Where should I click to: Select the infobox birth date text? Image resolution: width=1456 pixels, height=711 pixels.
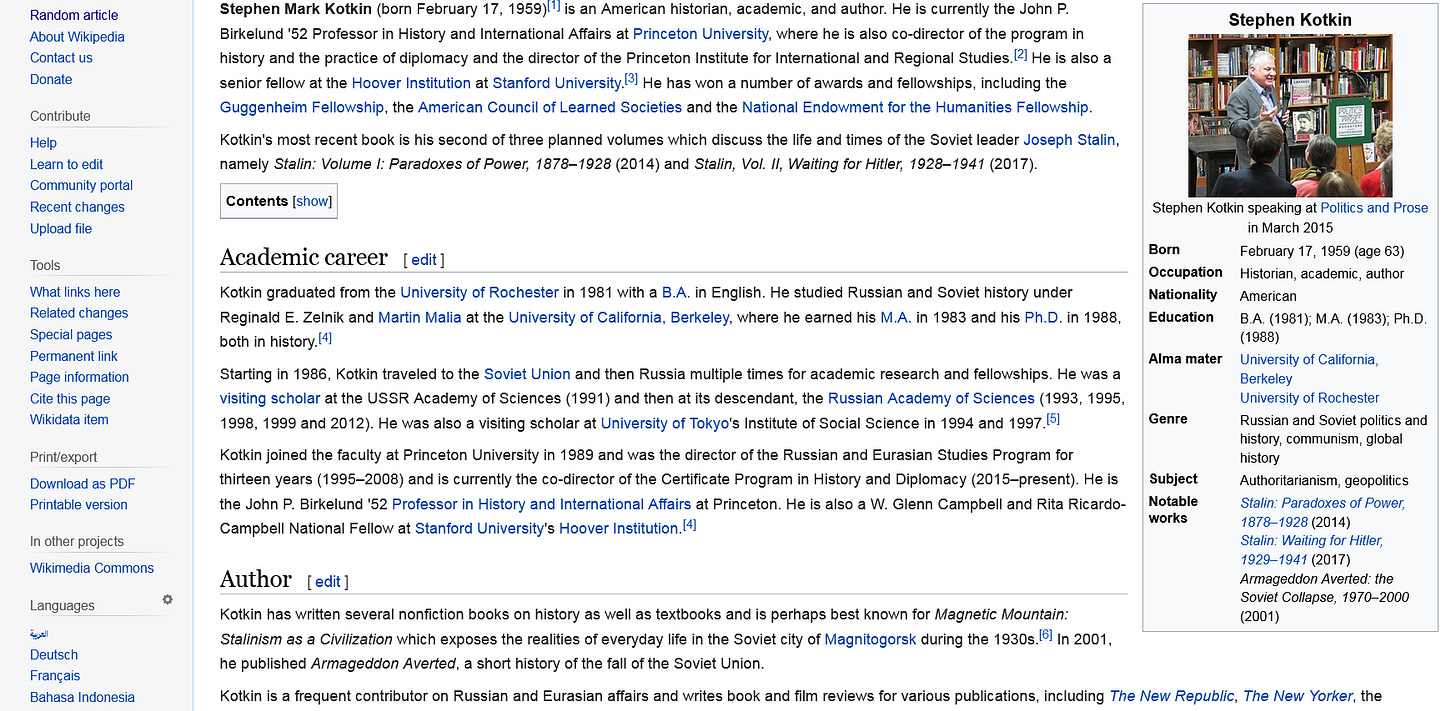coord(1322,251)
